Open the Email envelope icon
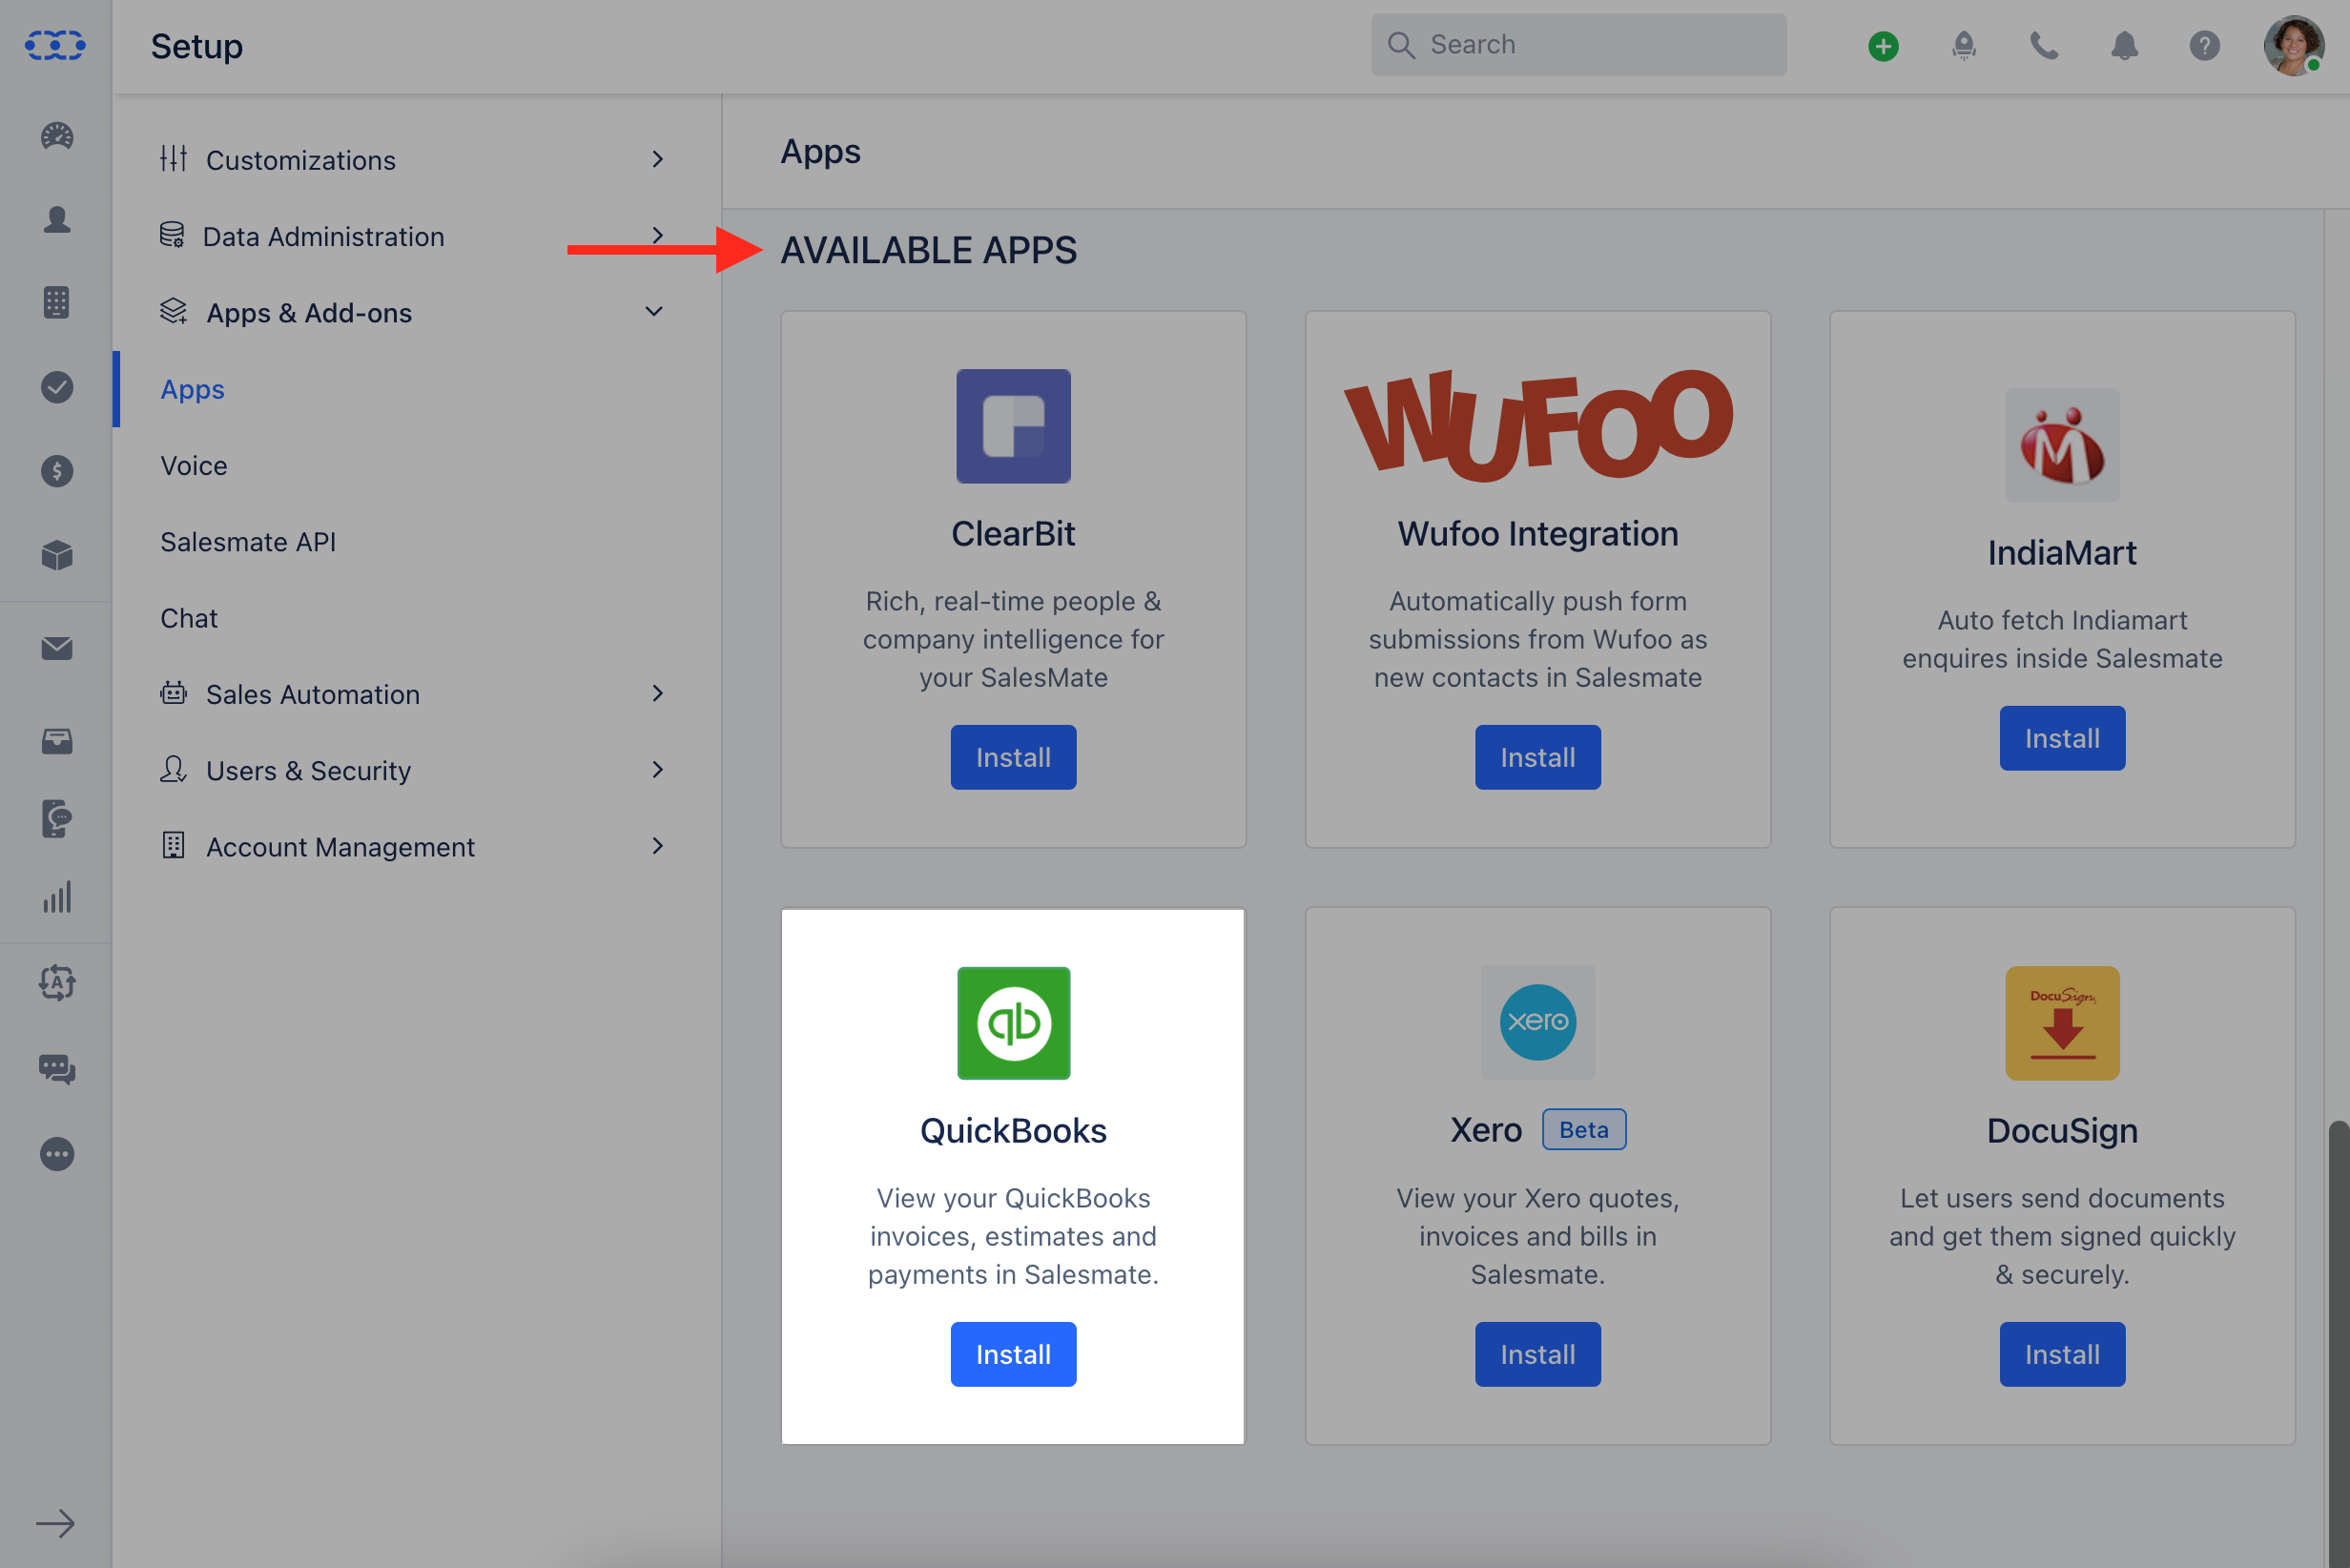 coord(56,648)
